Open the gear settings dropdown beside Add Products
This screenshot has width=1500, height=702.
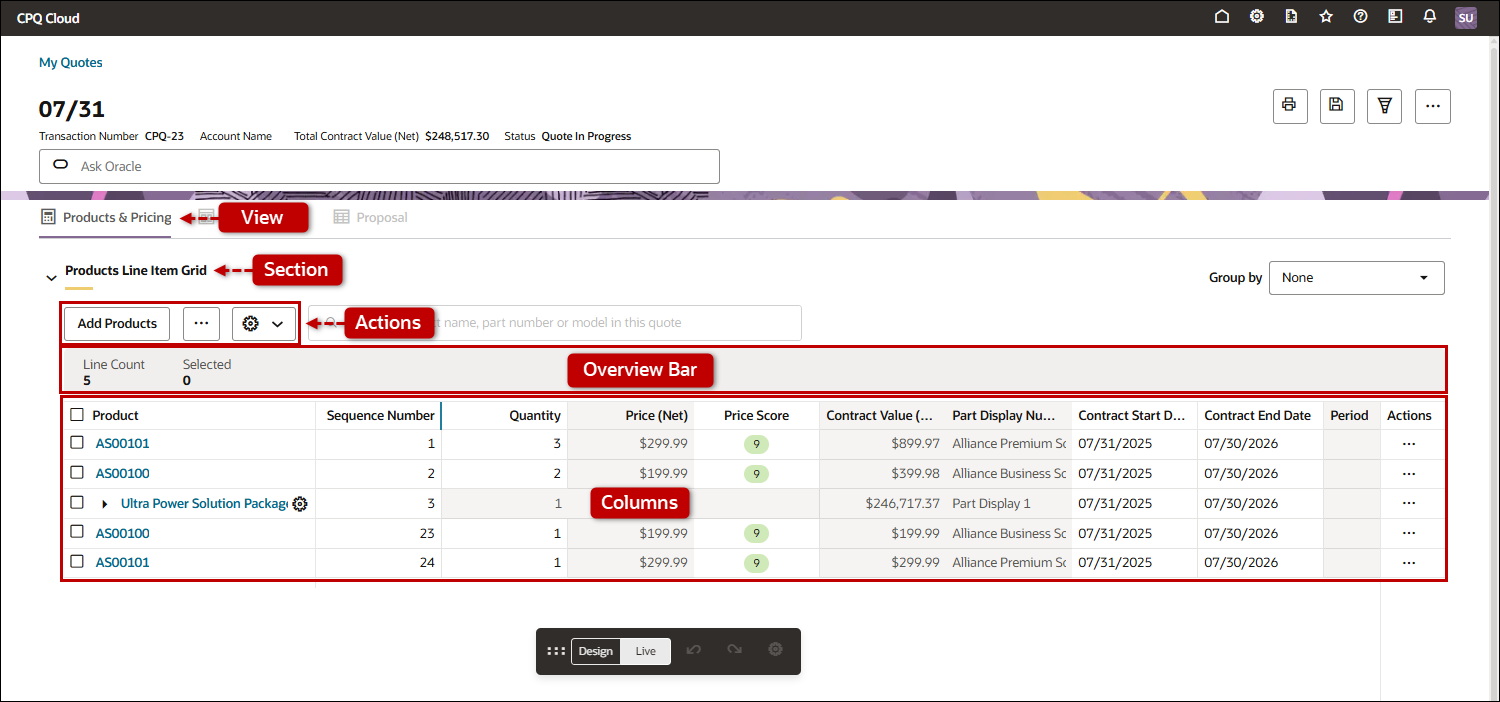coord(264,324)
